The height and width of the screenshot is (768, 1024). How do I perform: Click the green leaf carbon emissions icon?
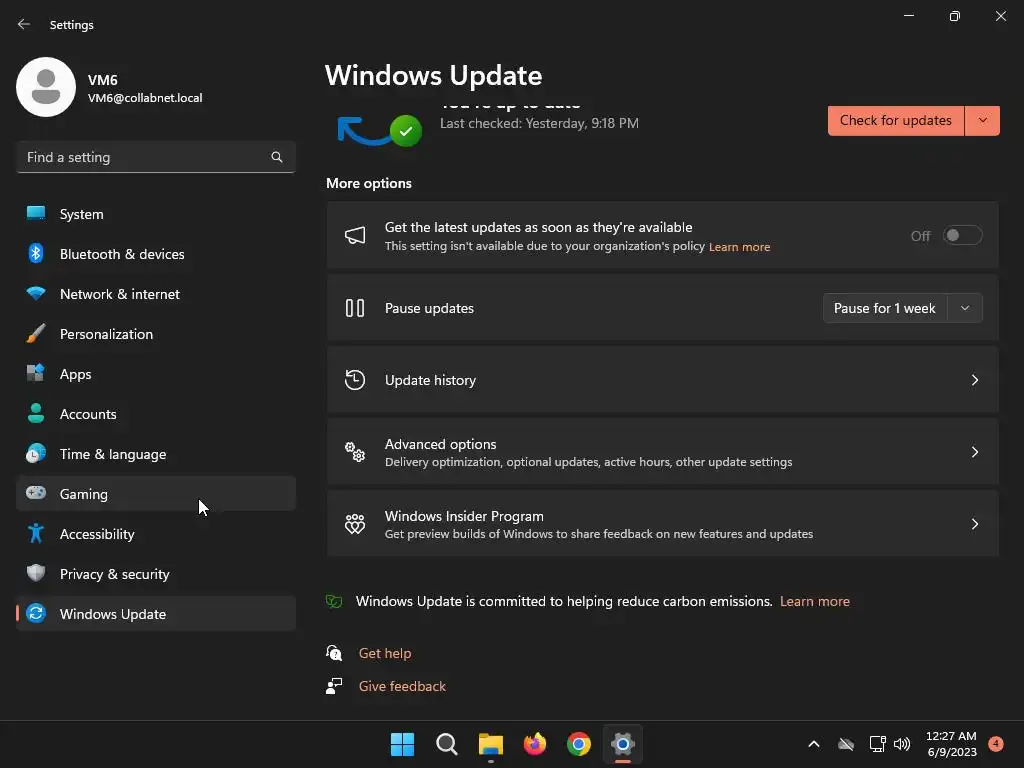click(334, 601)
